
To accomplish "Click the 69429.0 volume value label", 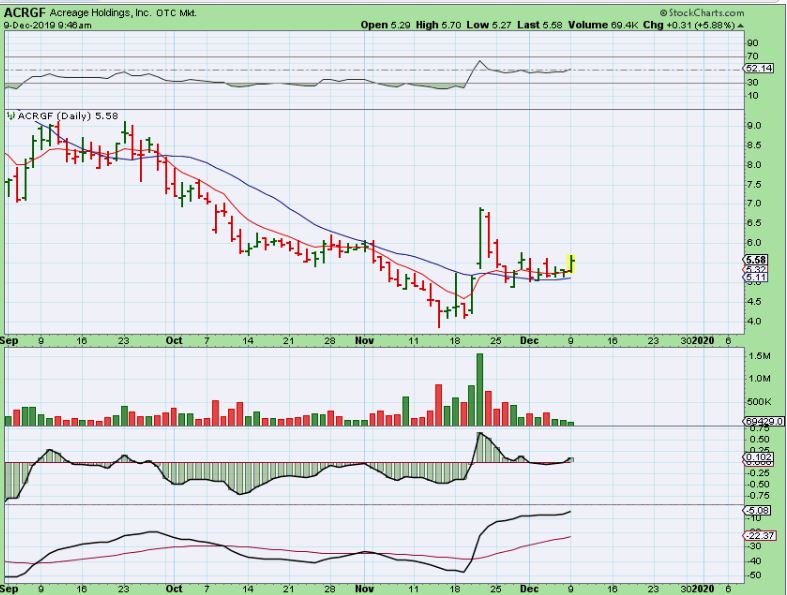I will point(764,421).
